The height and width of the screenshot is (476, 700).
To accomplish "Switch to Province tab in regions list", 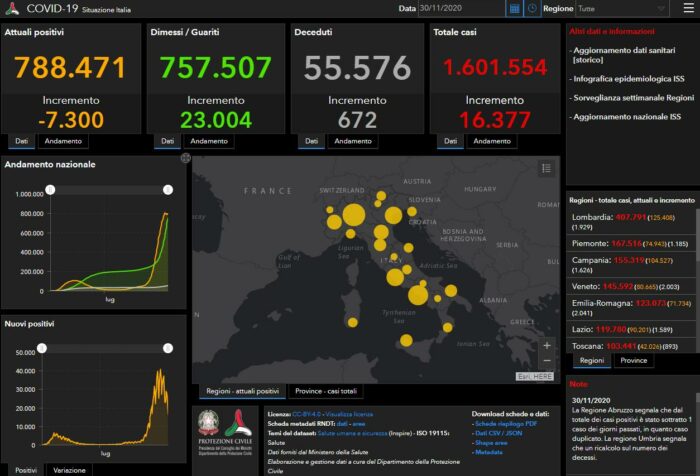I will coord(633,360).
